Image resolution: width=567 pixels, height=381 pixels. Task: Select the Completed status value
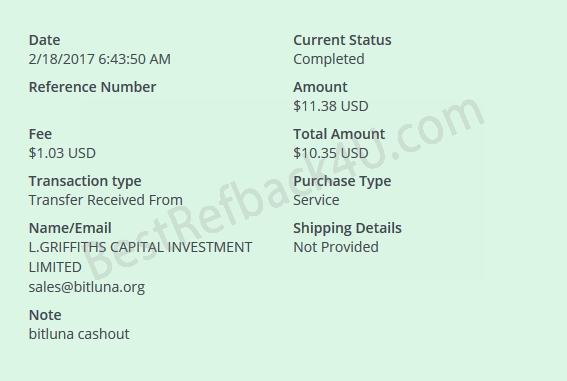pyautogui.click(x=329, y=59)
